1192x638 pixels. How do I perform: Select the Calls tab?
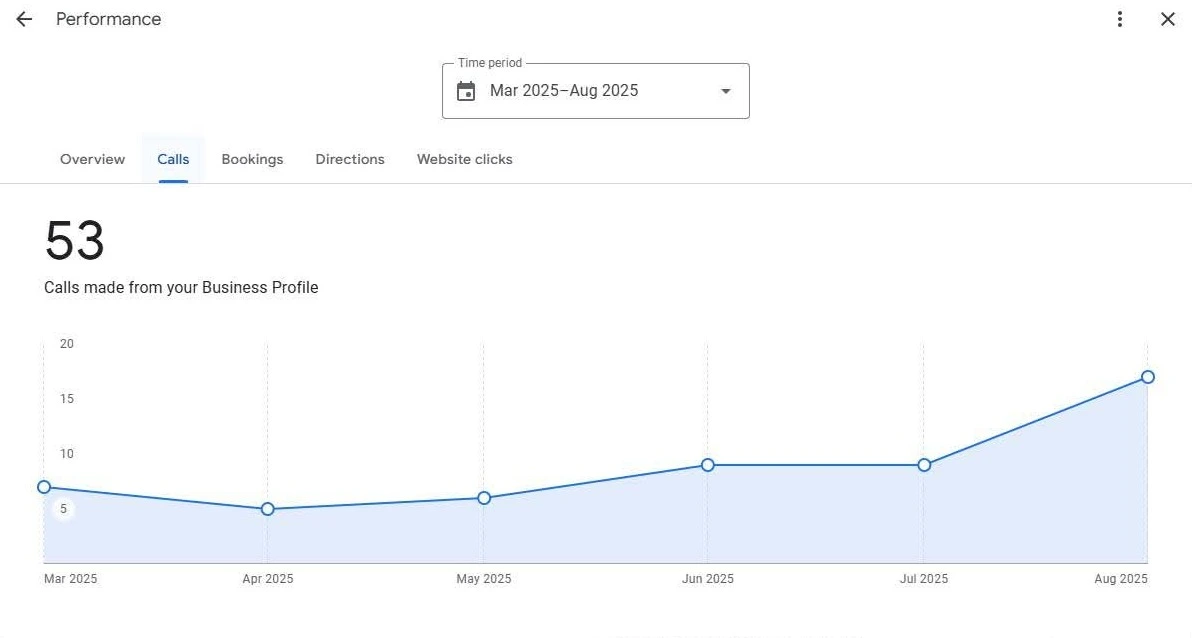pyautogui.click(x=172, y=159)
